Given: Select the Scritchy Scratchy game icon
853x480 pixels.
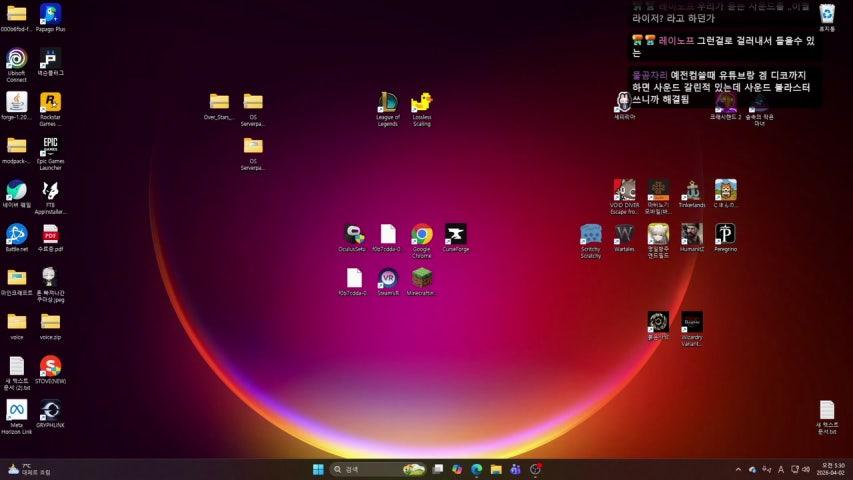Looking at the screenshot, I should [x=591, y=234].
